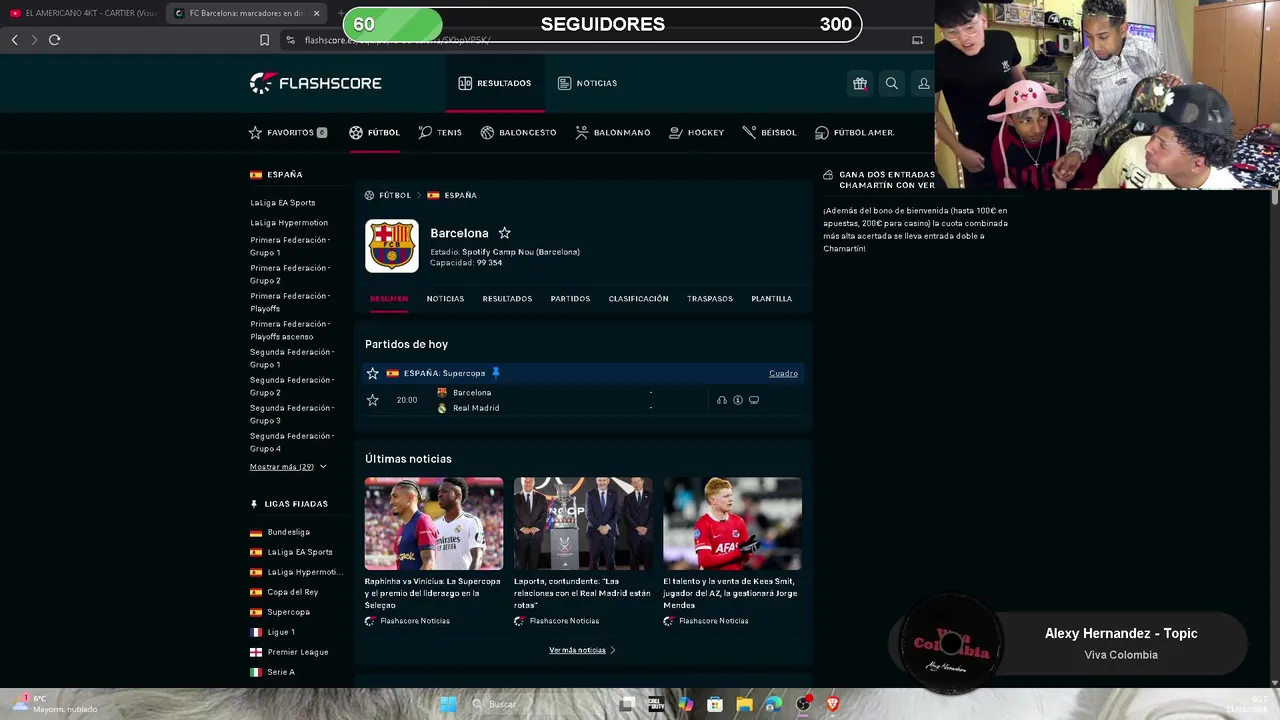1280x720 pixels.
Task: Toggle favorite star next to Barcelona title
Action: [505, 233]
